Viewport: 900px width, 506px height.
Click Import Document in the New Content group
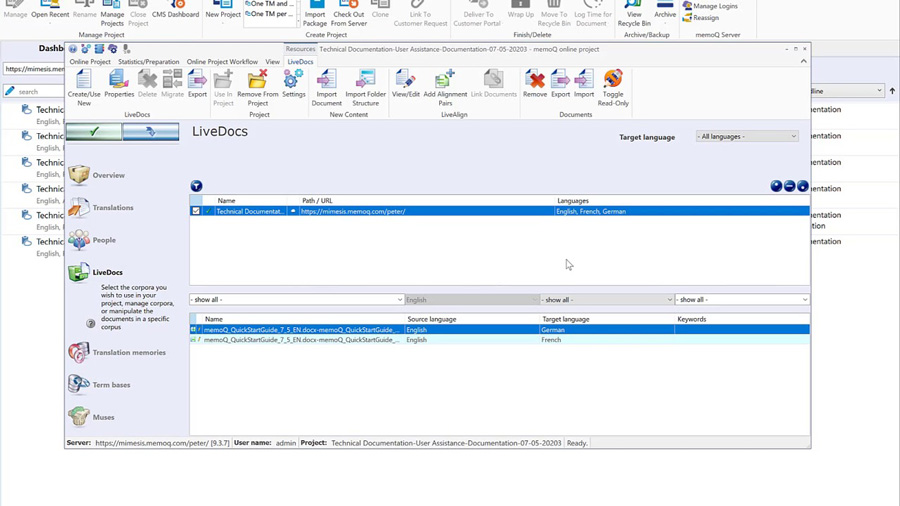(327, 88)
